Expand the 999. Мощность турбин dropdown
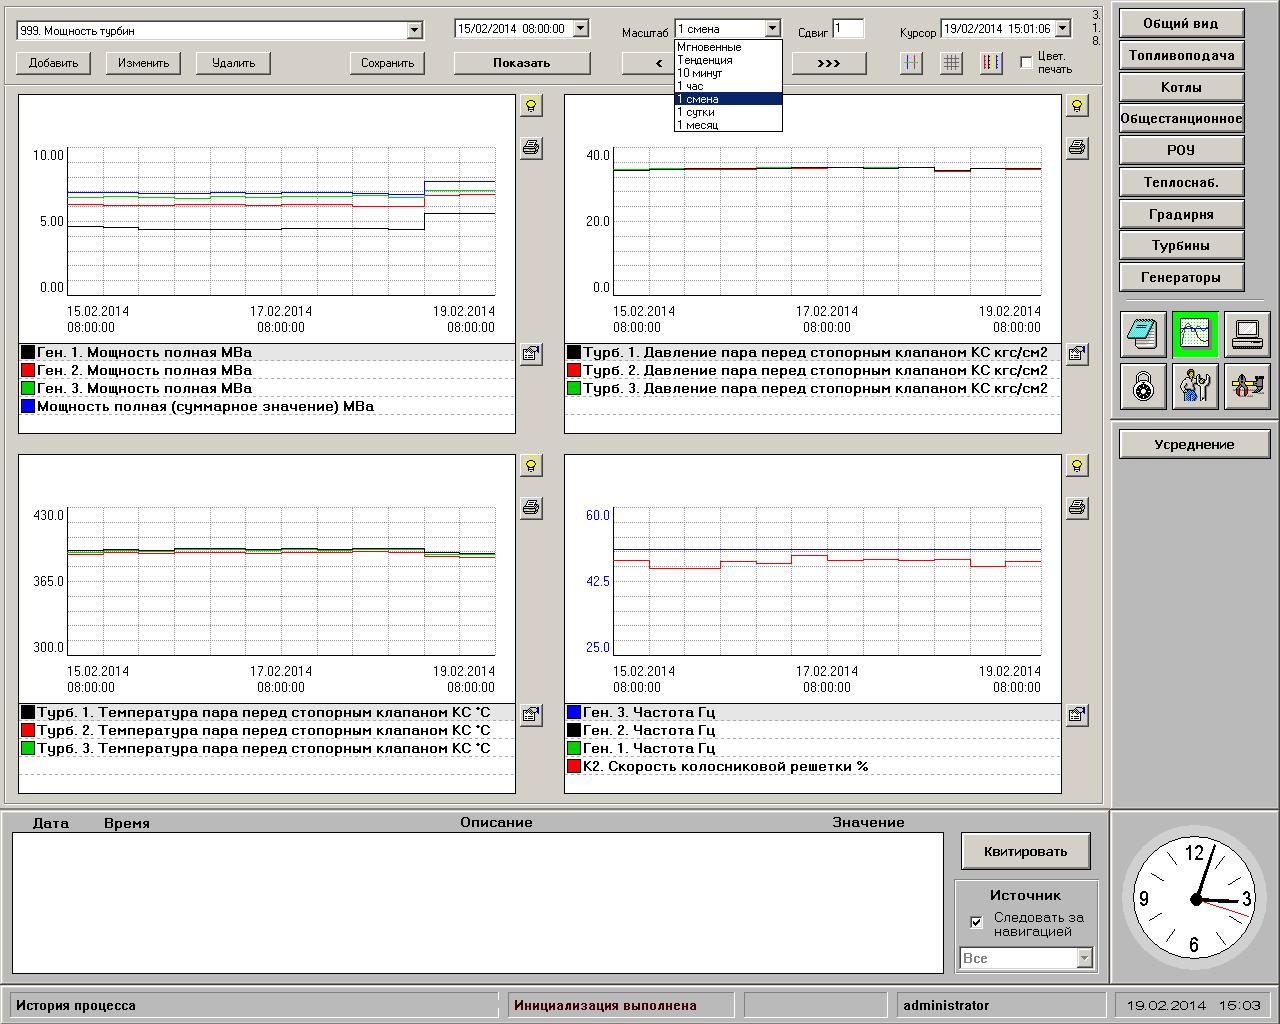Screen dimensions: 1280x1024 pyautogui.click(x=414, y=31)
